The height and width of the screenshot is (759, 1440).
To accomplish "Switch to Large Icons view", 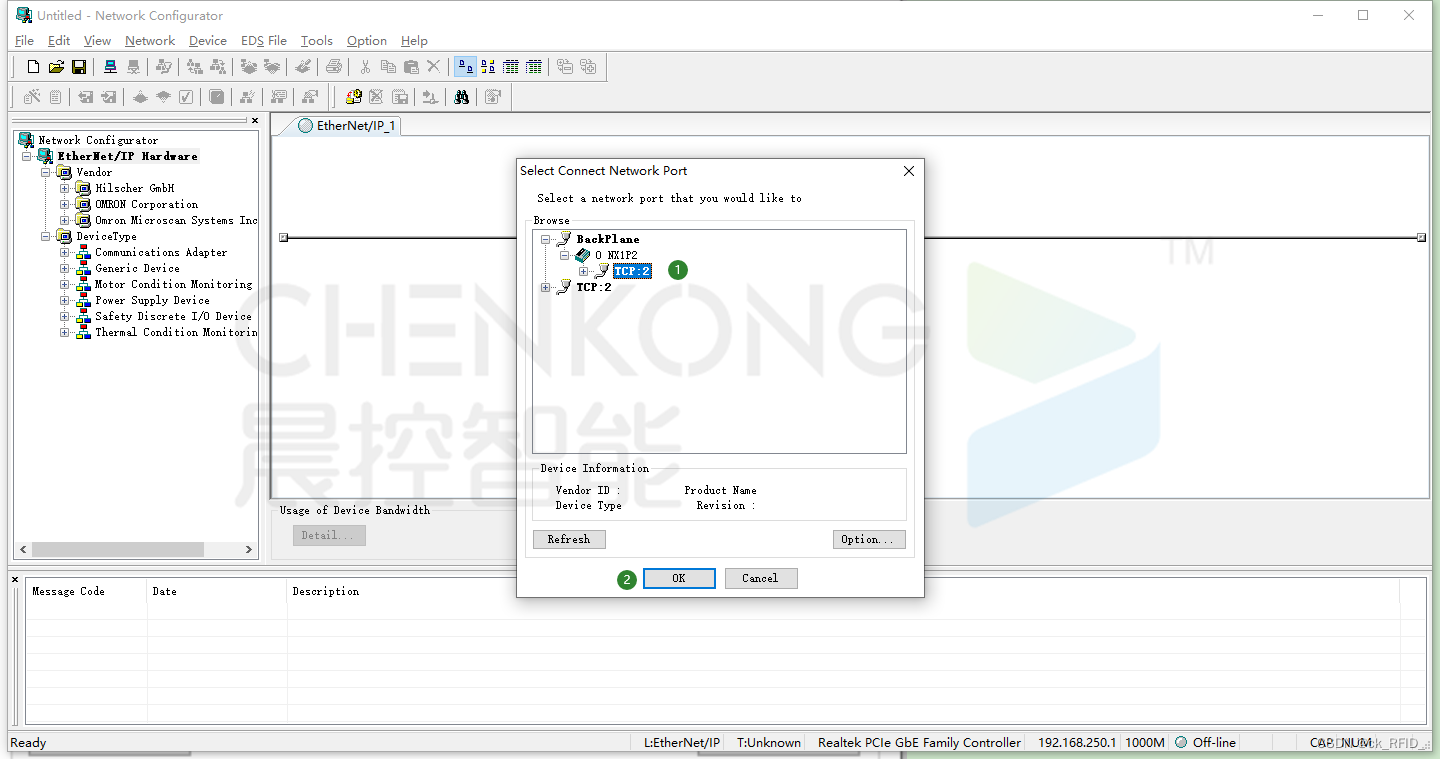I will click(465, 67).
